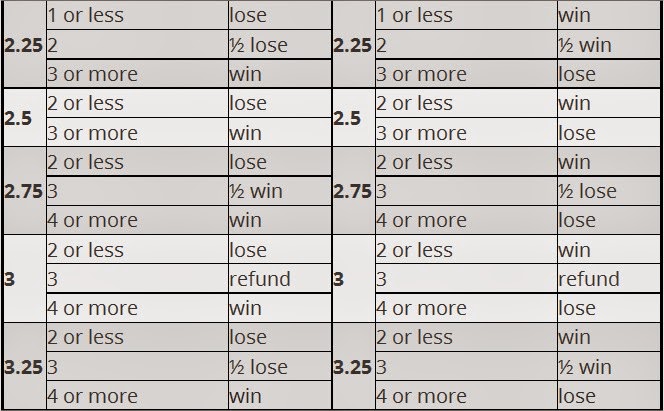
Task: Click "½ win" in right table's 3.25 row
Action: (585, 367)
